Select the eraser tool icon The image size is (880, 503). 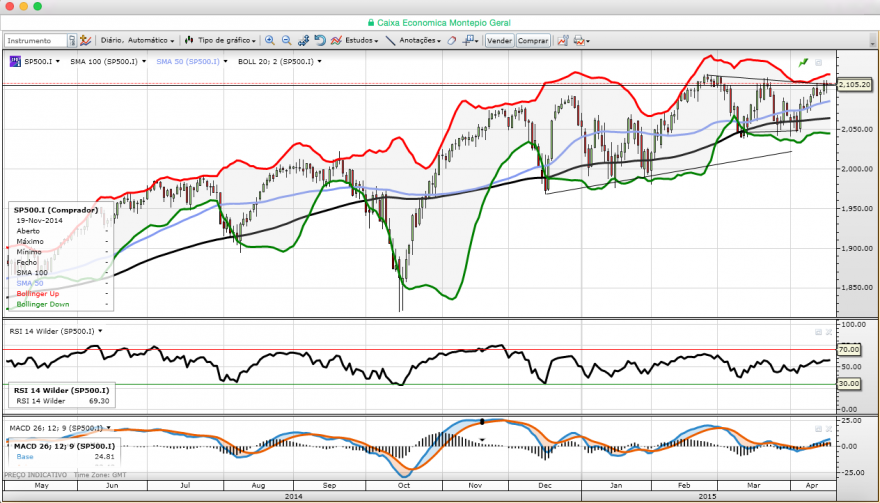[452, 40]
